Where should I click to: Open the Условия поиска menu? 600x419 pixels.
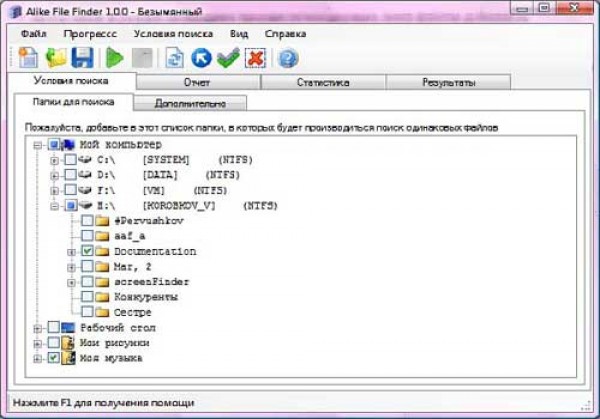pyautogui.click(x=173, y=34)
